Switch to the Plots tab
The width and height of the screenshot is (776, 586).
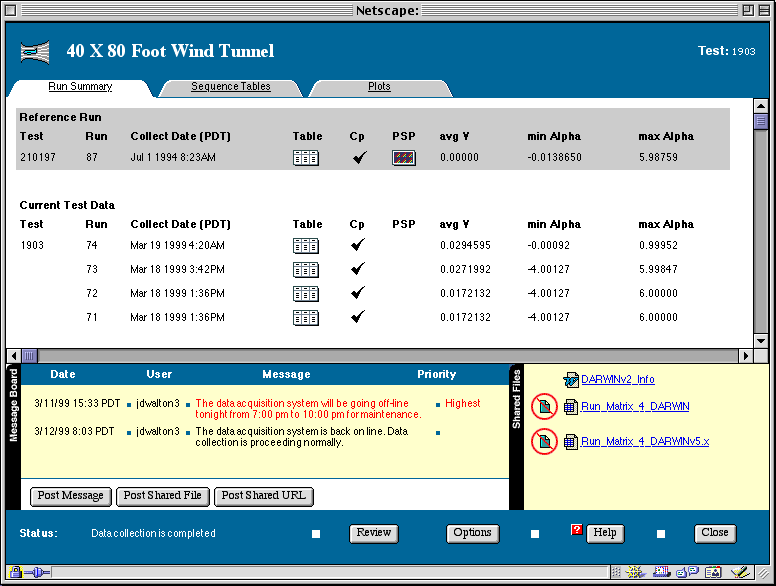(x=379, y=87)
